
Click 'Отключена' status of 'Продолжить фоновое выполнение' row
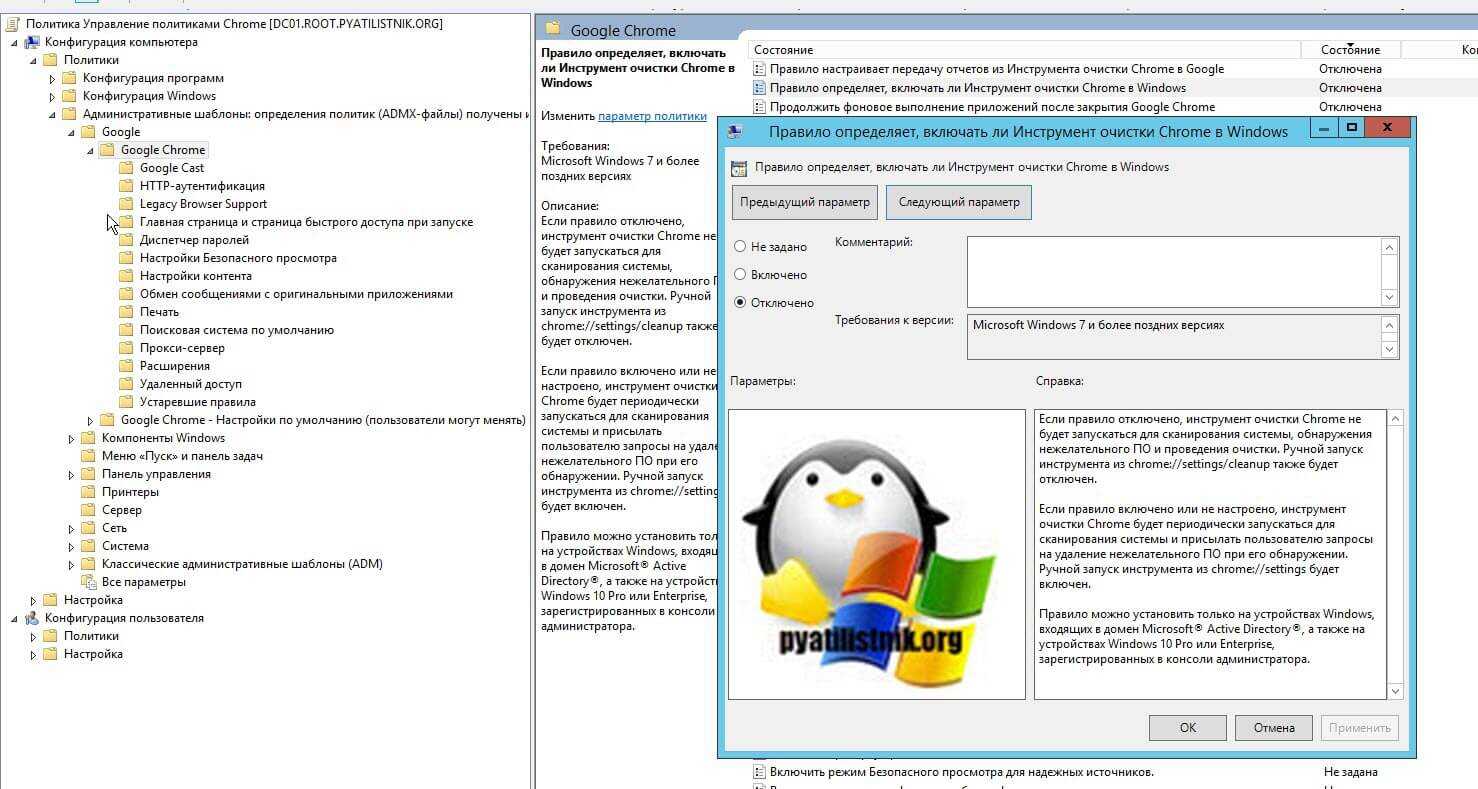1350,107
